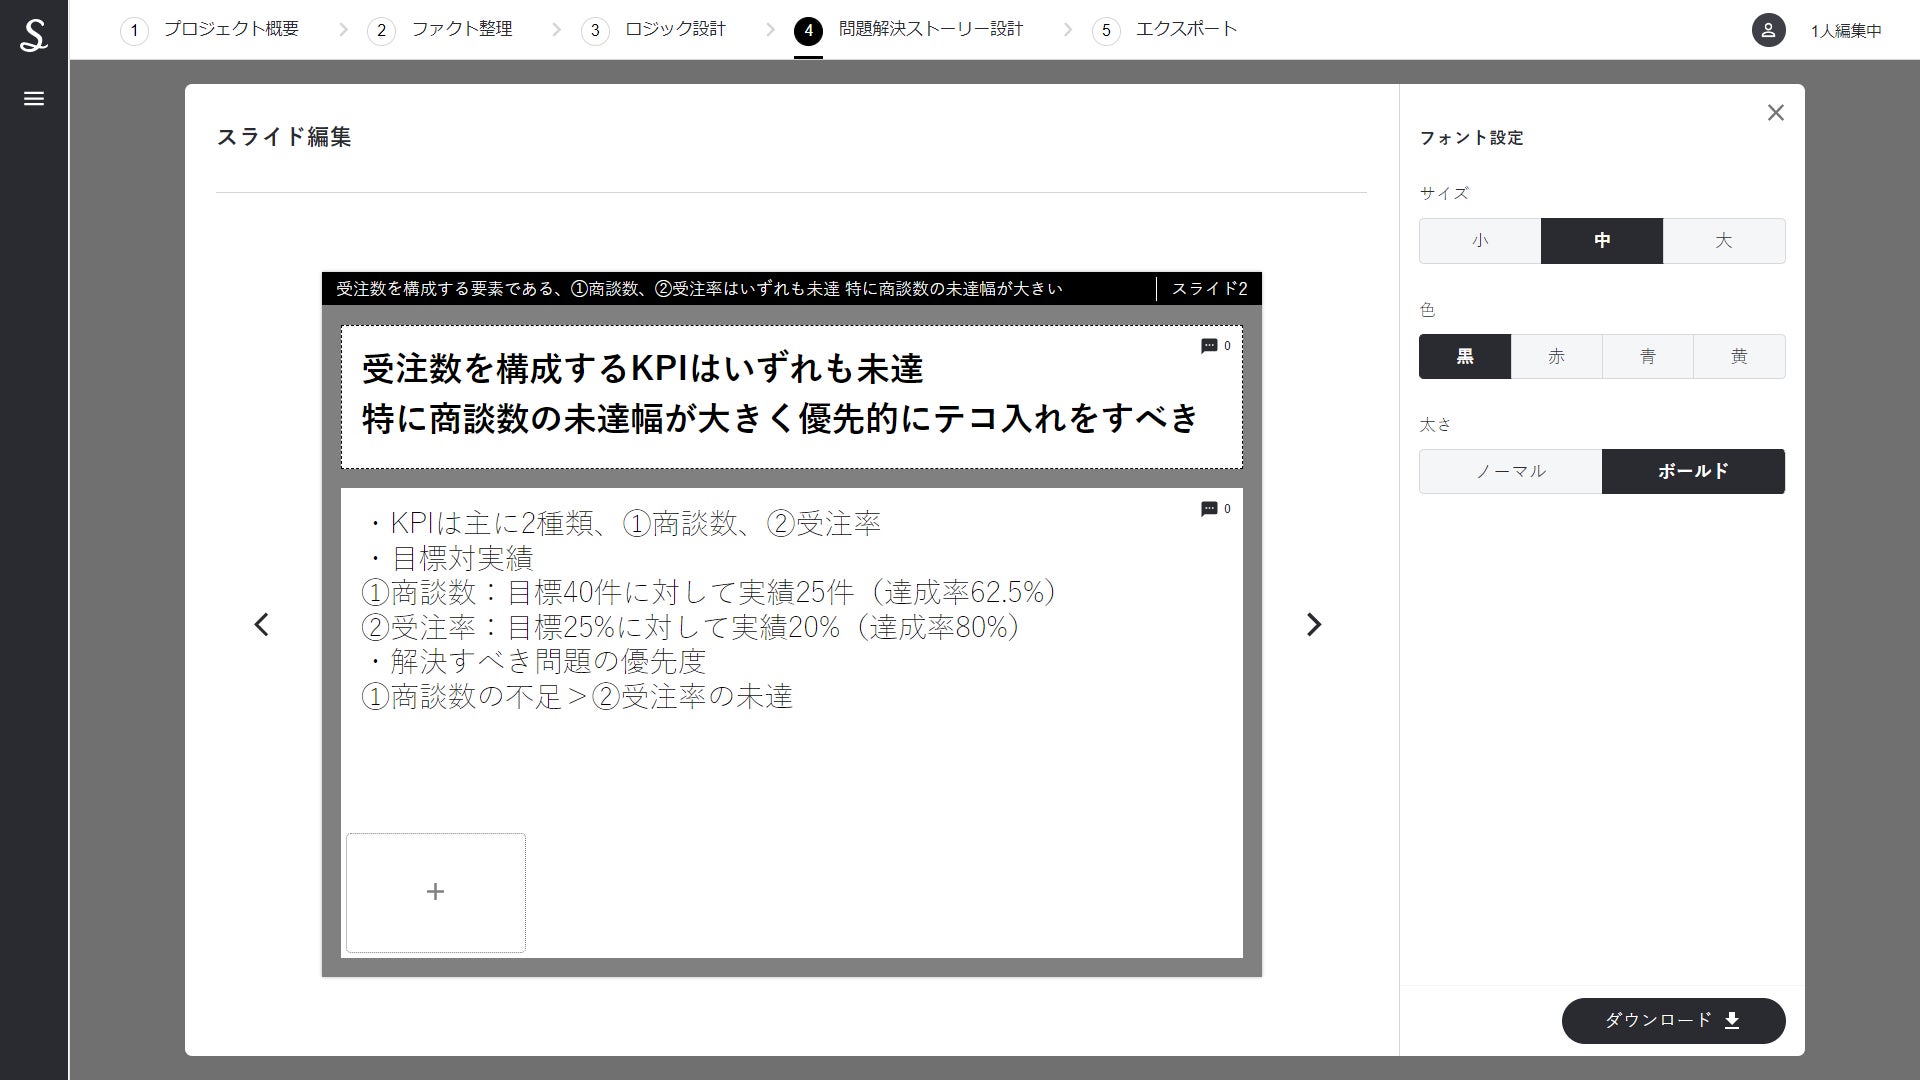Open the comment icon on the title box
The image size is (1920, 1080).
(x=1209, y=346)
